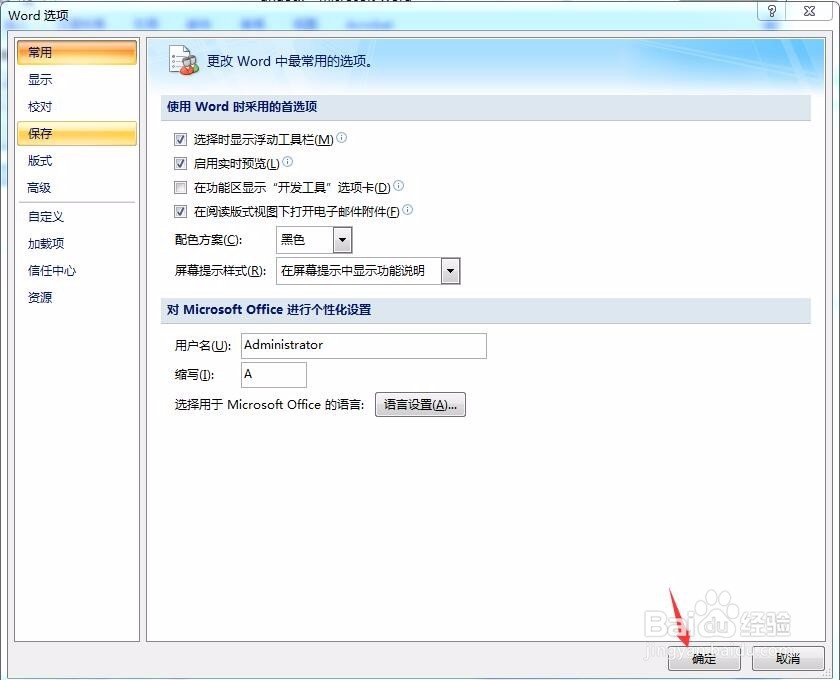Image resolution: width=840 pixels, height=680 pixels.
Task: Open the 高级 options
Action: [x=77, y=188]
